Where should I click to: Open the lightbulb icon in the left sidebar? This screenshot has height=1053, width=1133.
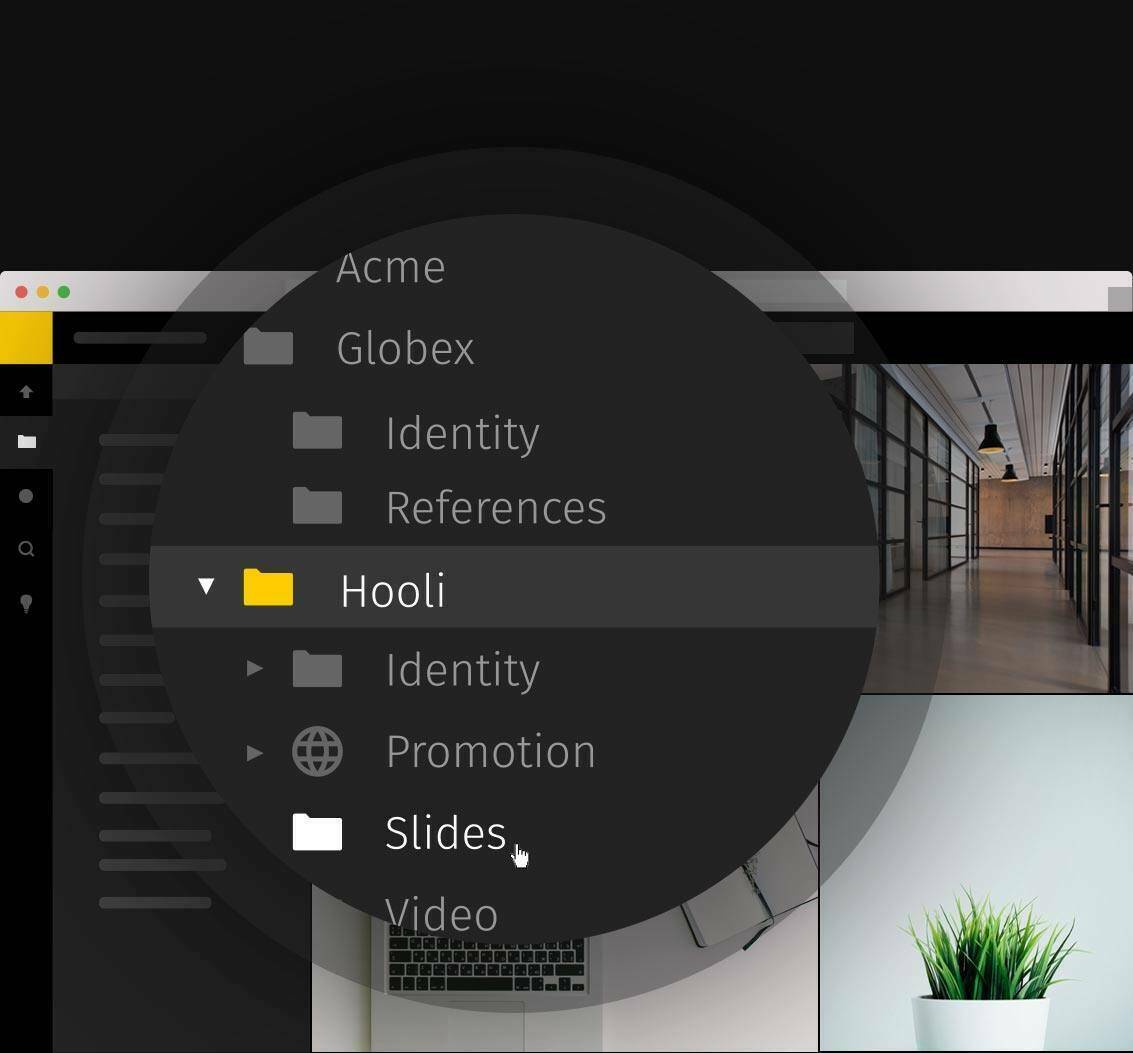26,602
